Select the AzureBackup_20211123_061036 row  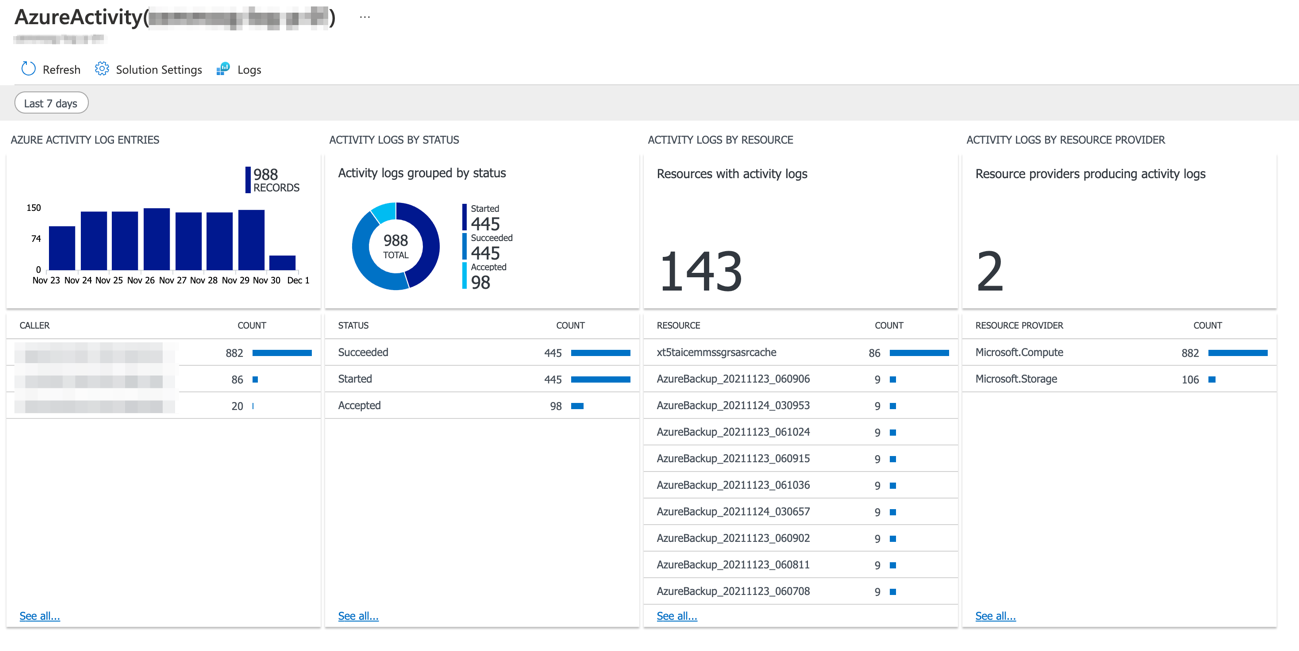[x=801, y=485]
